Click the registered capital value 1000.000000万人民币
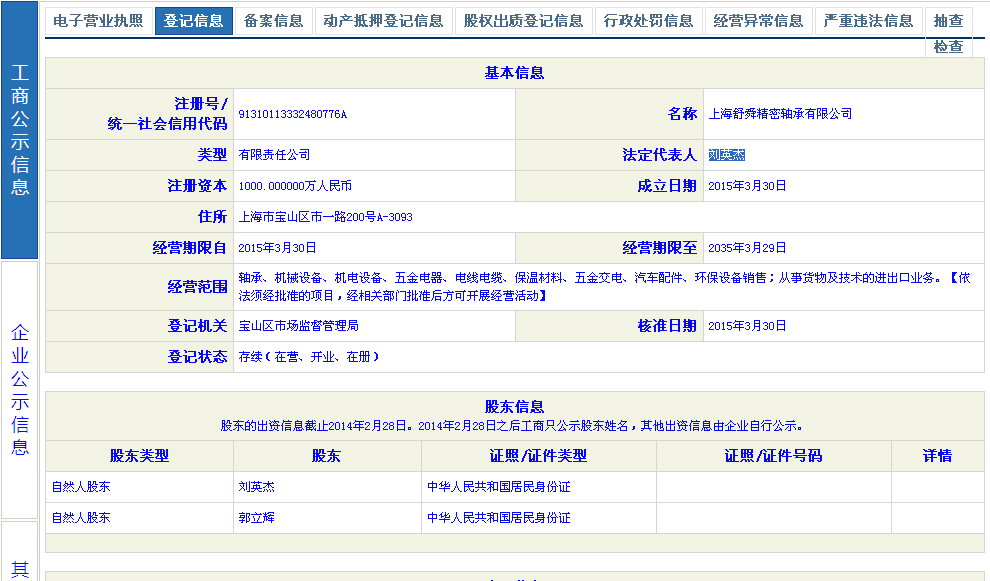 click(295, 186)
